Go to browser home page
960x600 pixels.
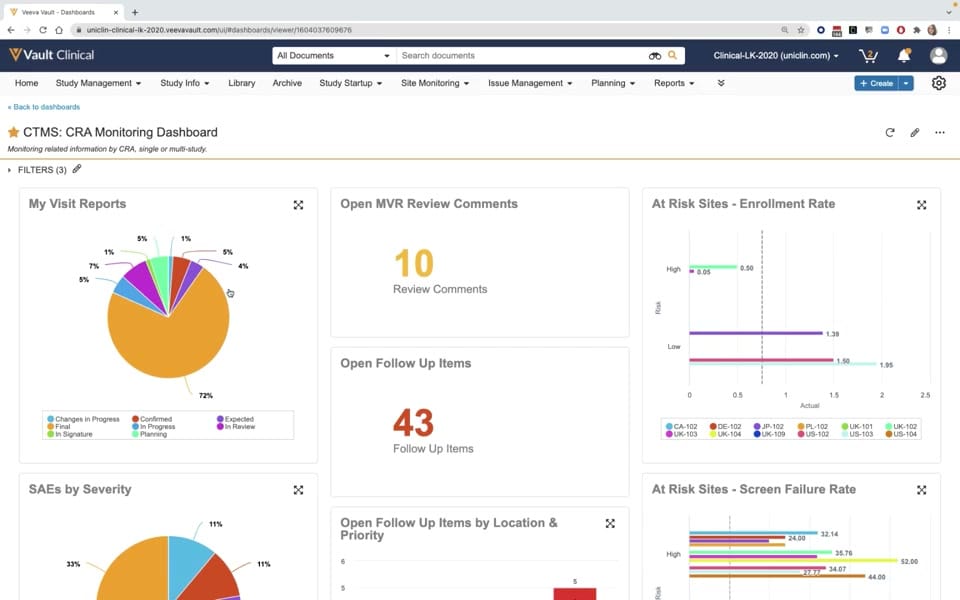point(59,29)
